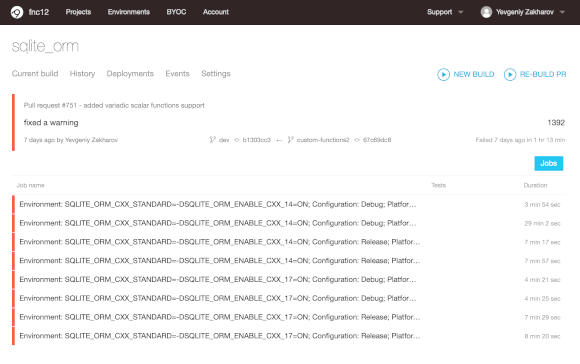Screen dimensions: 580x364
Task: Open custom-functions2 branch link
Action: [x=323, y=140]
